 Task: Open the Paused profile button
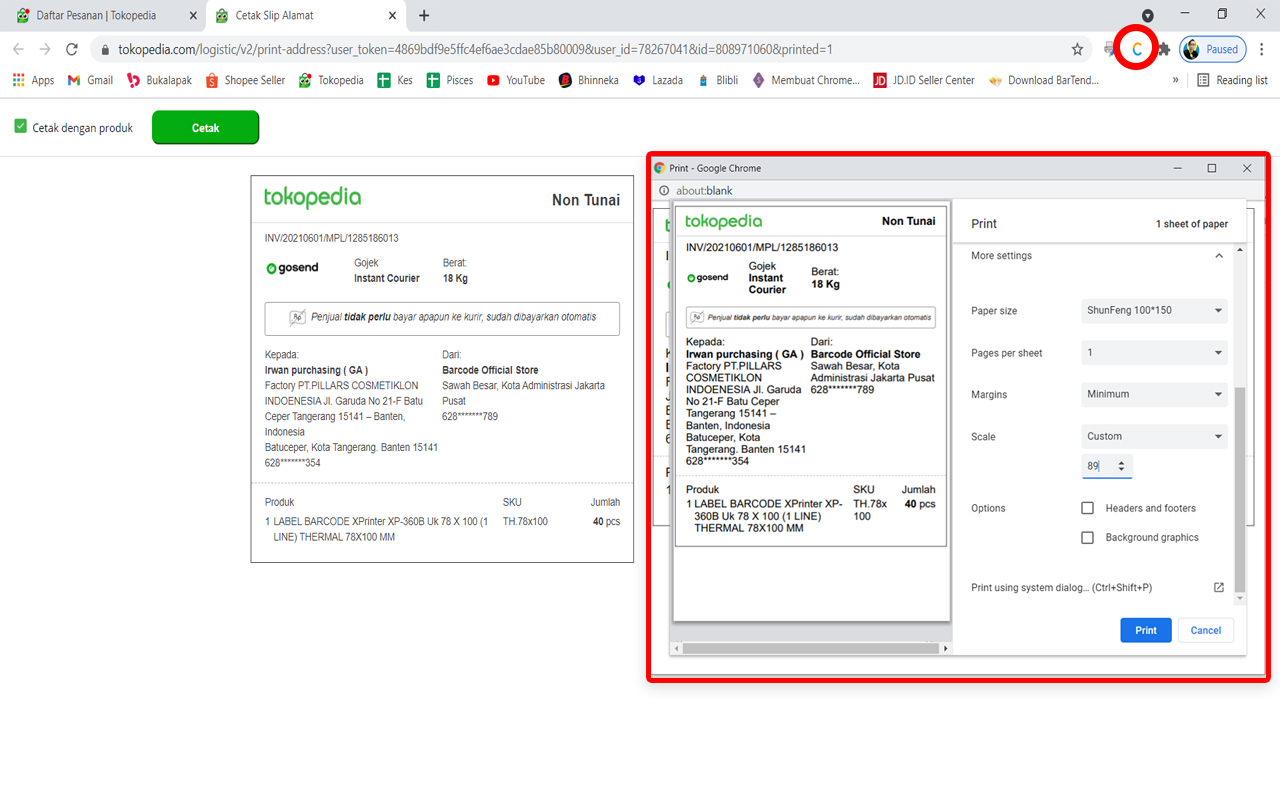[x=1212, y=49]
